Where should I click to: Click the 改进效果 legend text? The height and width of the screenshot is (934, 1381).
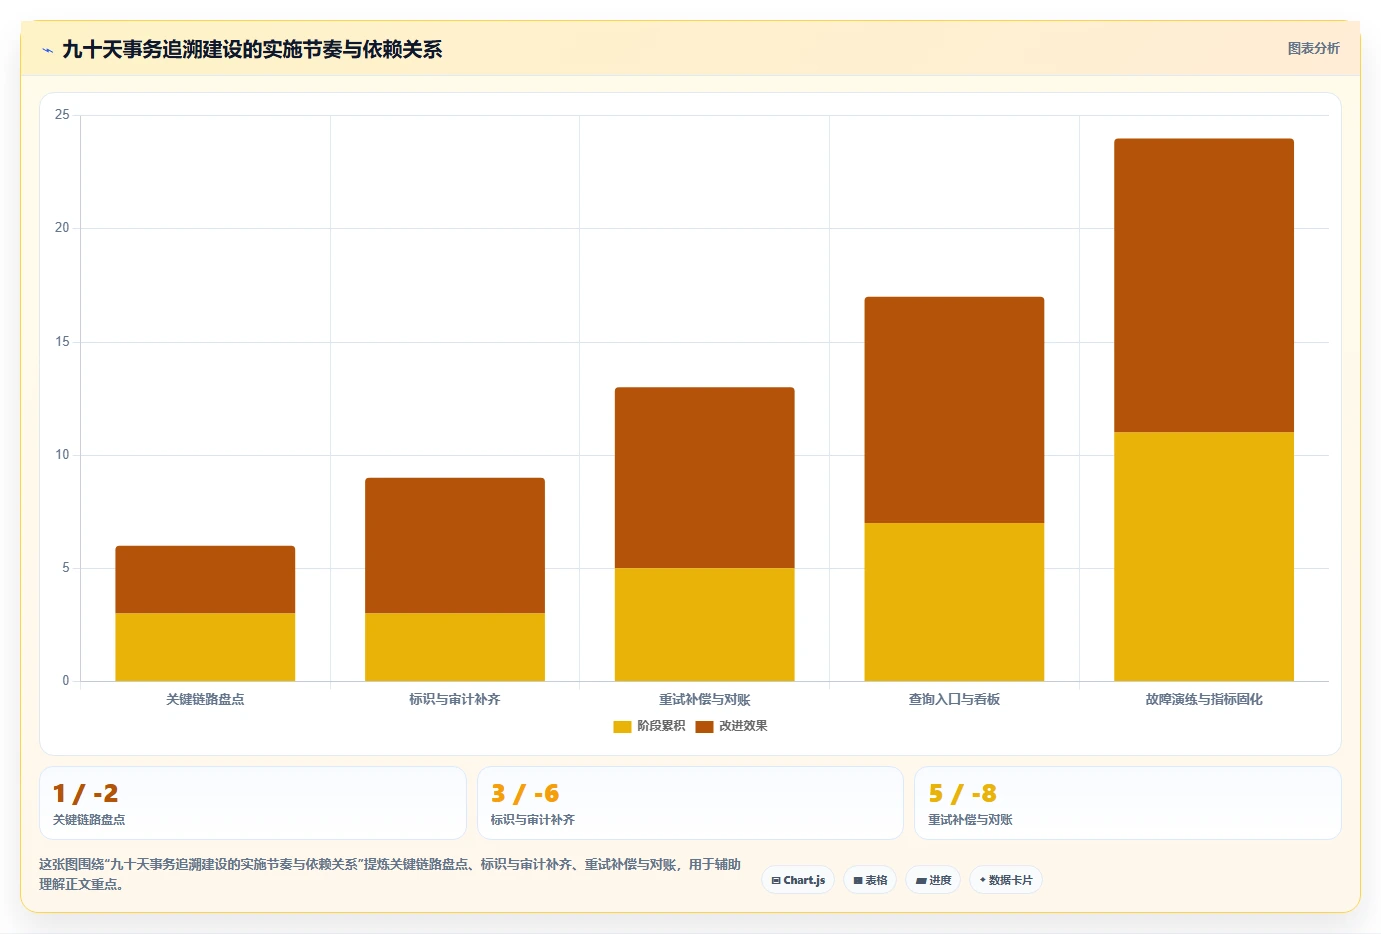[743, 726]
